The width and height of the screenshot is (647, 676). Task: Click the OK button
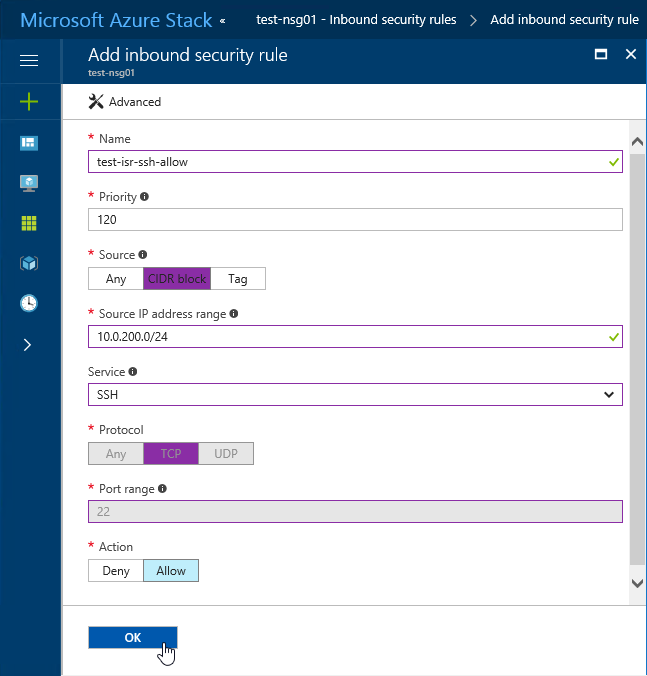pos(133,638)
